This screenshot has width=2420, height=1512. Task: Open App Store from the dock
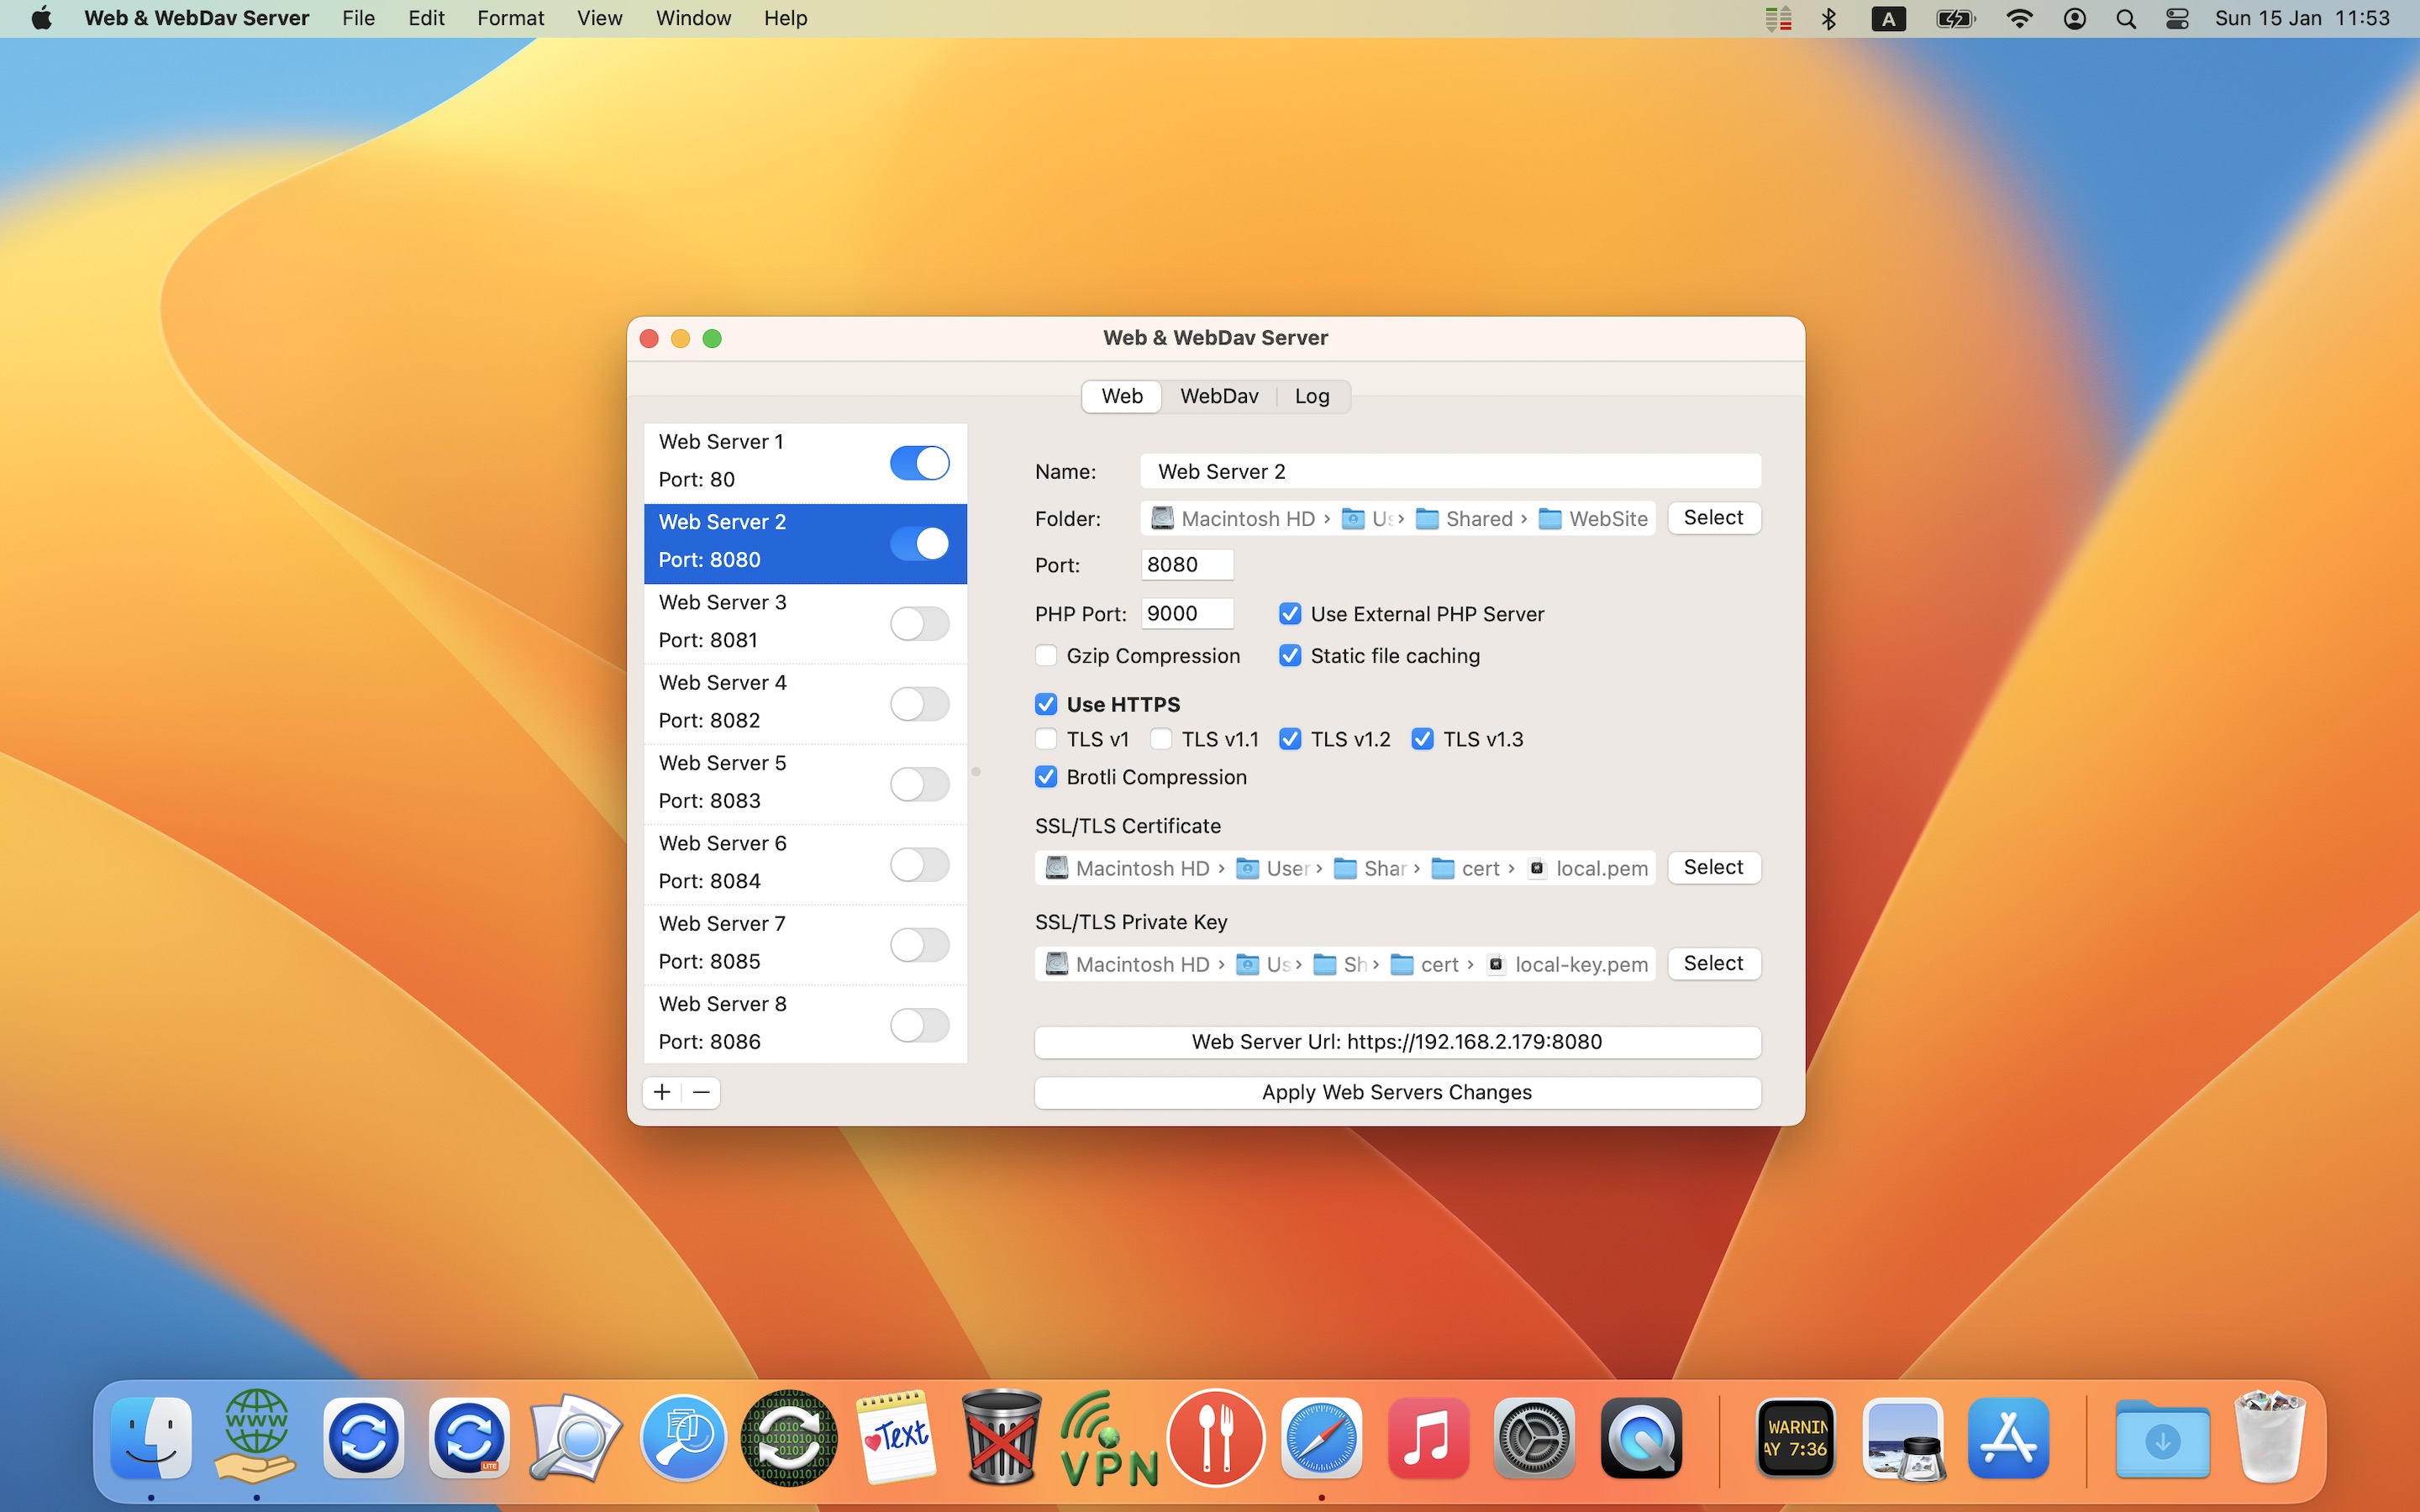2008,1438
